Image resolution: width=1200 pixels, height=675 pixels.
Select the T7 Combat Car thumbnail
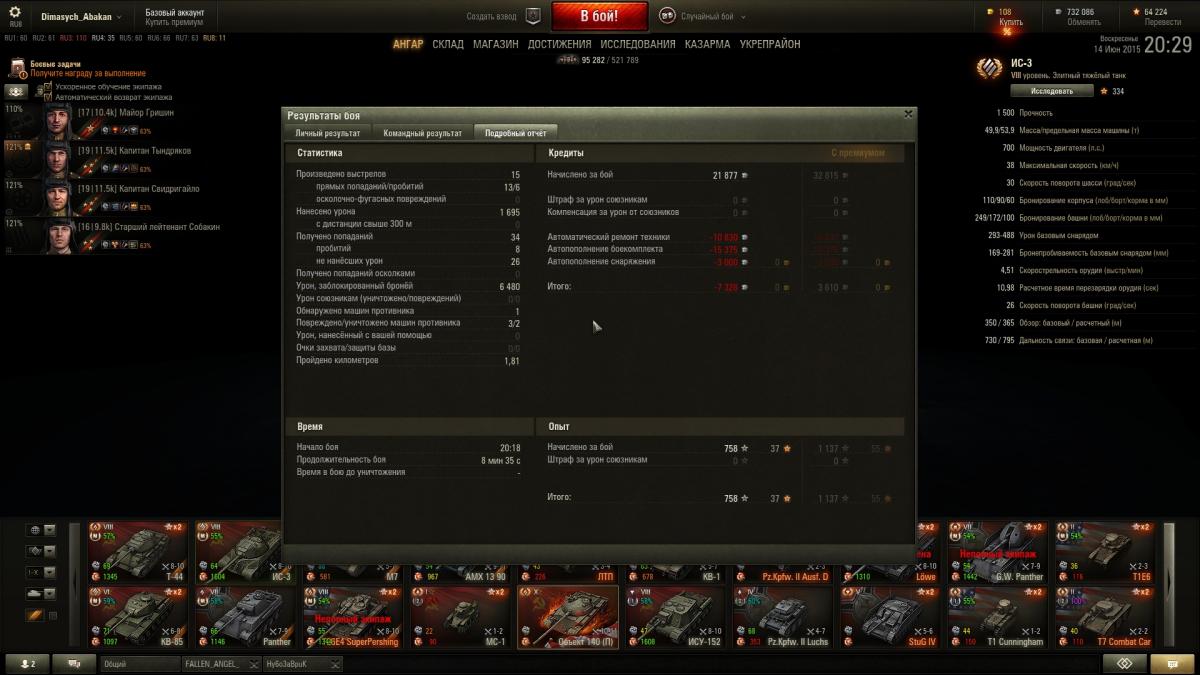[1104, 617]
